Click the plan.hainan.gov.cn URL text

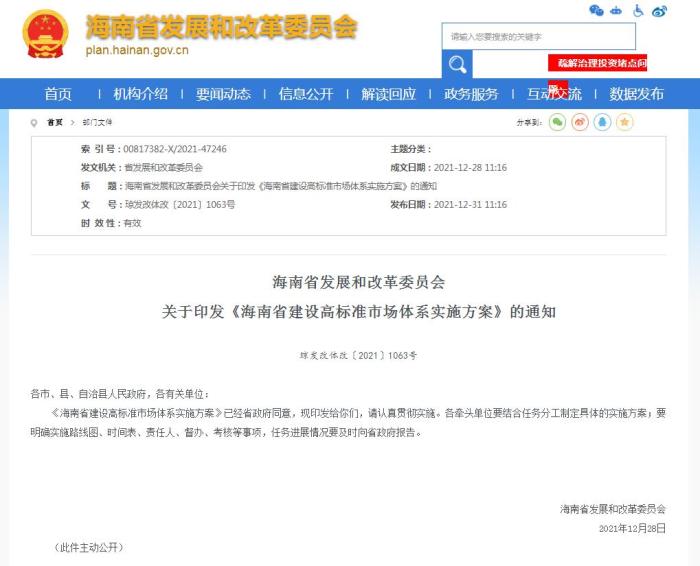click(137, 50)
